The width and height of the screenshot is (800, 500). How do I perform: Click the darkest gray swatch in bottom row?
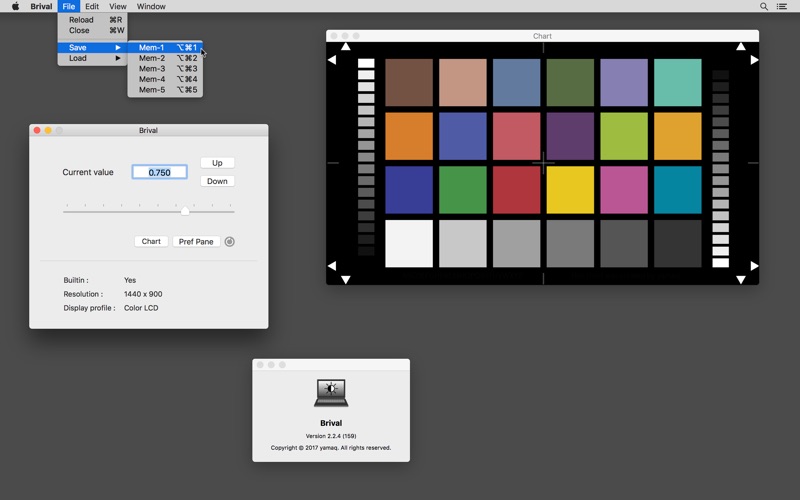[x=678, y=243]
